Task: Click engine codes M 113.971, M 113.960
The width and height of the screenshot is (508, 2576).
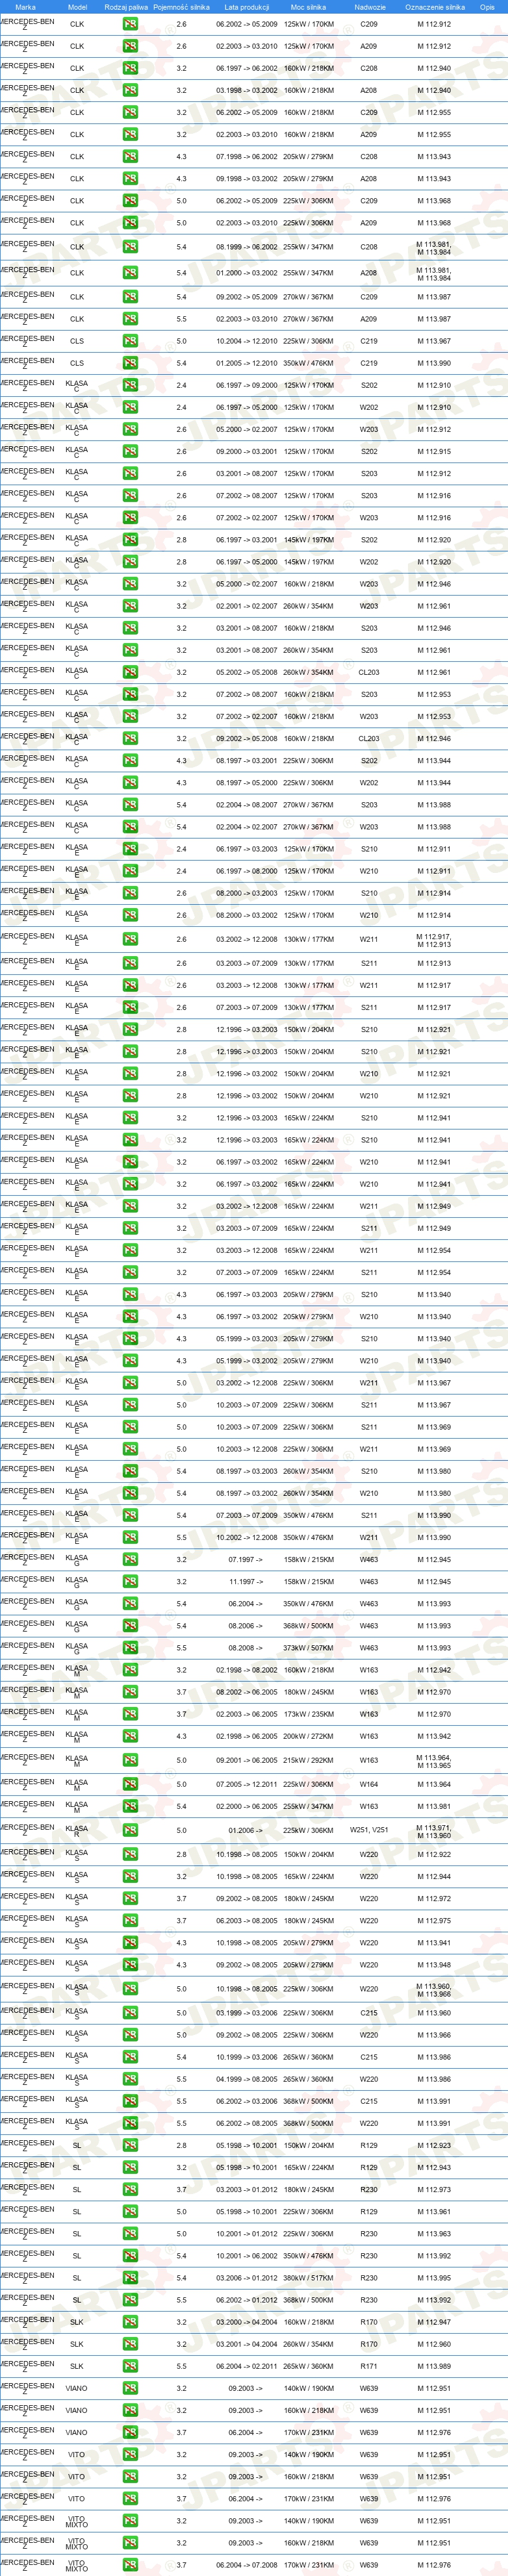Action: click(434, 1832)
